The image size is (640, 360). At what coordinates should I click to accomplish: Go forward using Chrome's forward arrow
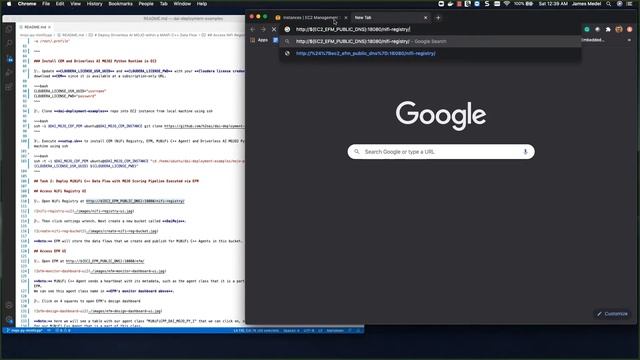click(x=263, y=29)
